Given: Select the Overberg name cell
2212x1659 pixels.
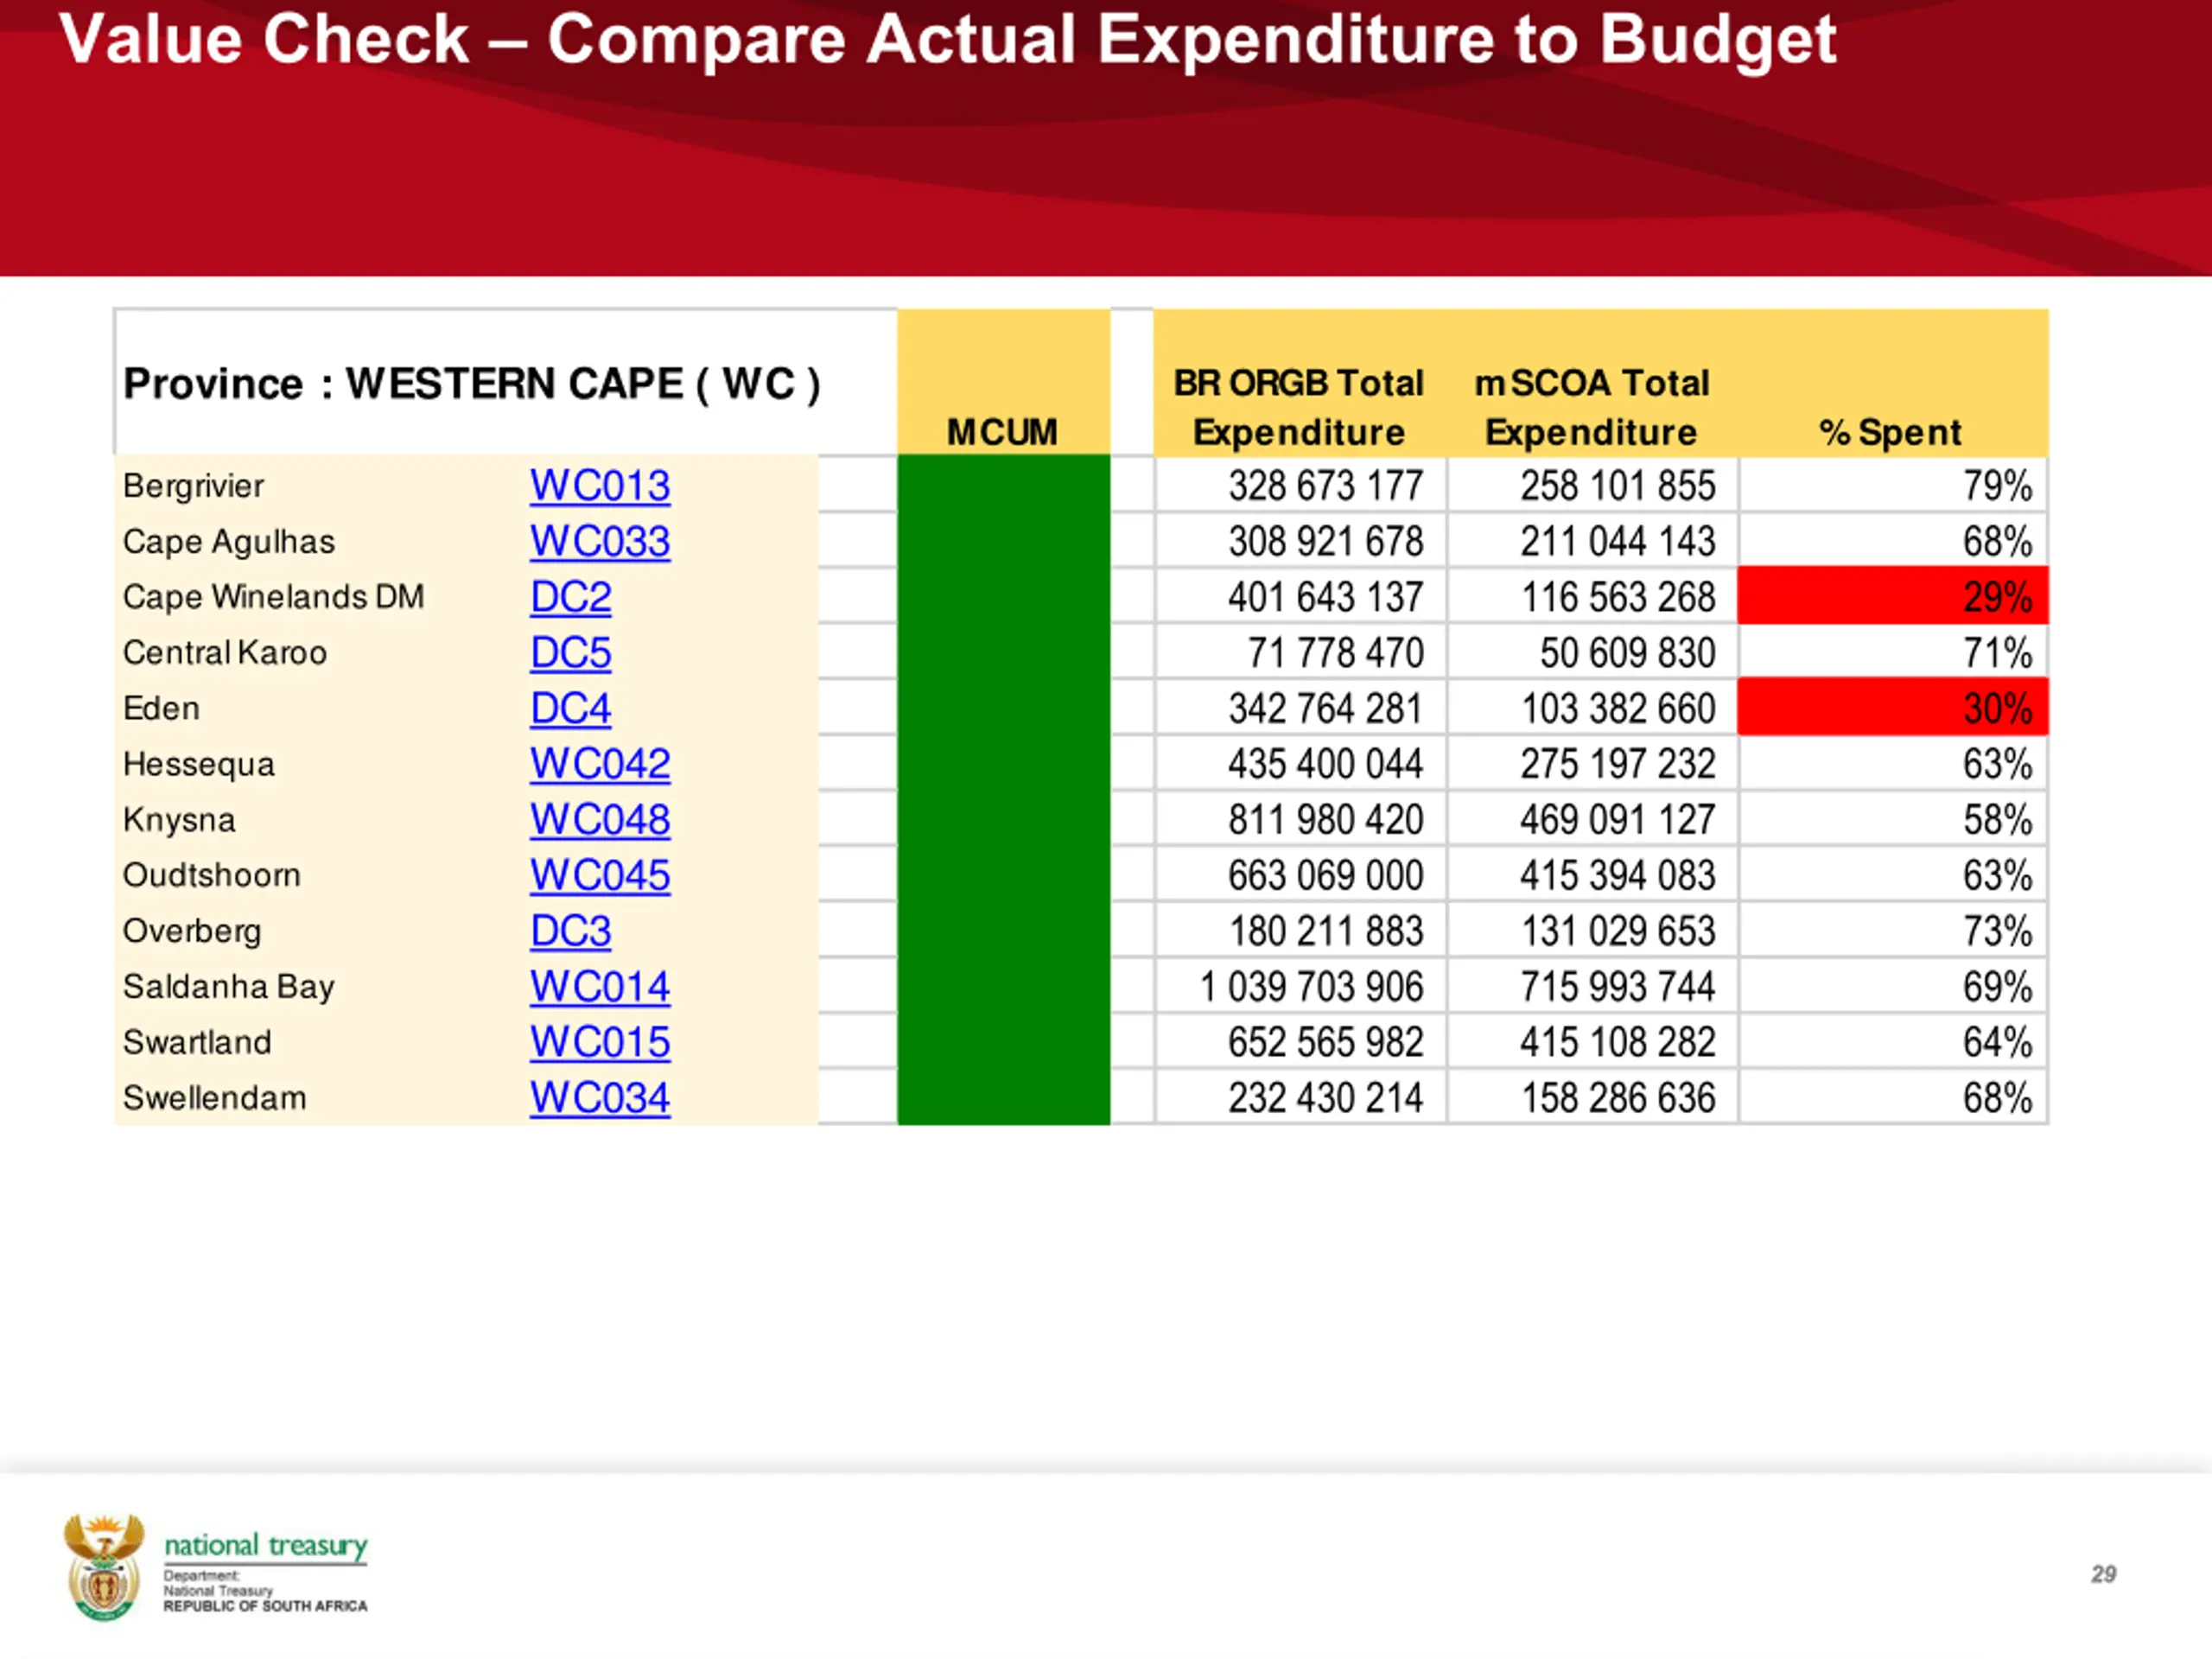Looking at the screenshot, I should click(x=192, y=931).
